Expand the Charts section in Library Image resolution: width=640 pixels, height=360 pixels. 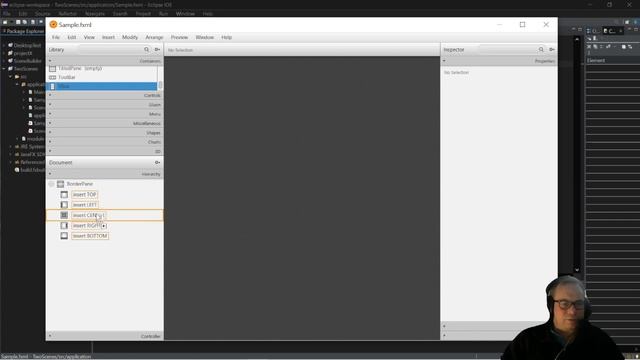tap(105, 142)
